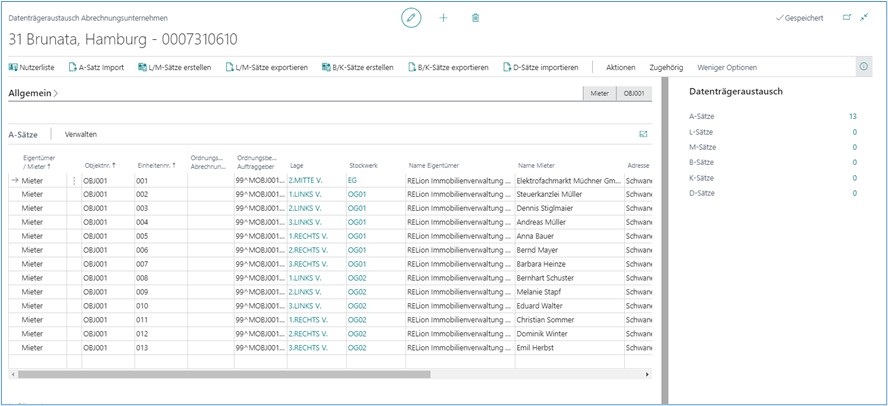Open row options for unit 001
This screenshot has height=406, width=888.
(73, 180)
